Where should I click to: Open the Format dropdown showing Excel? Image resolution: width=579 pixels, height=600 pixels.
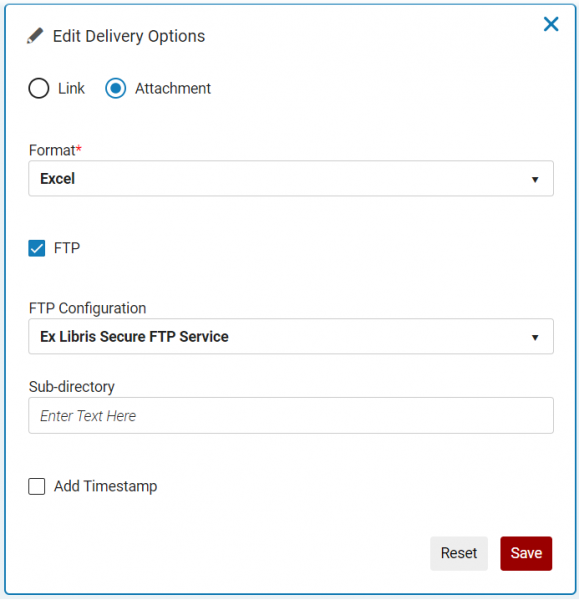pos(291,179)
